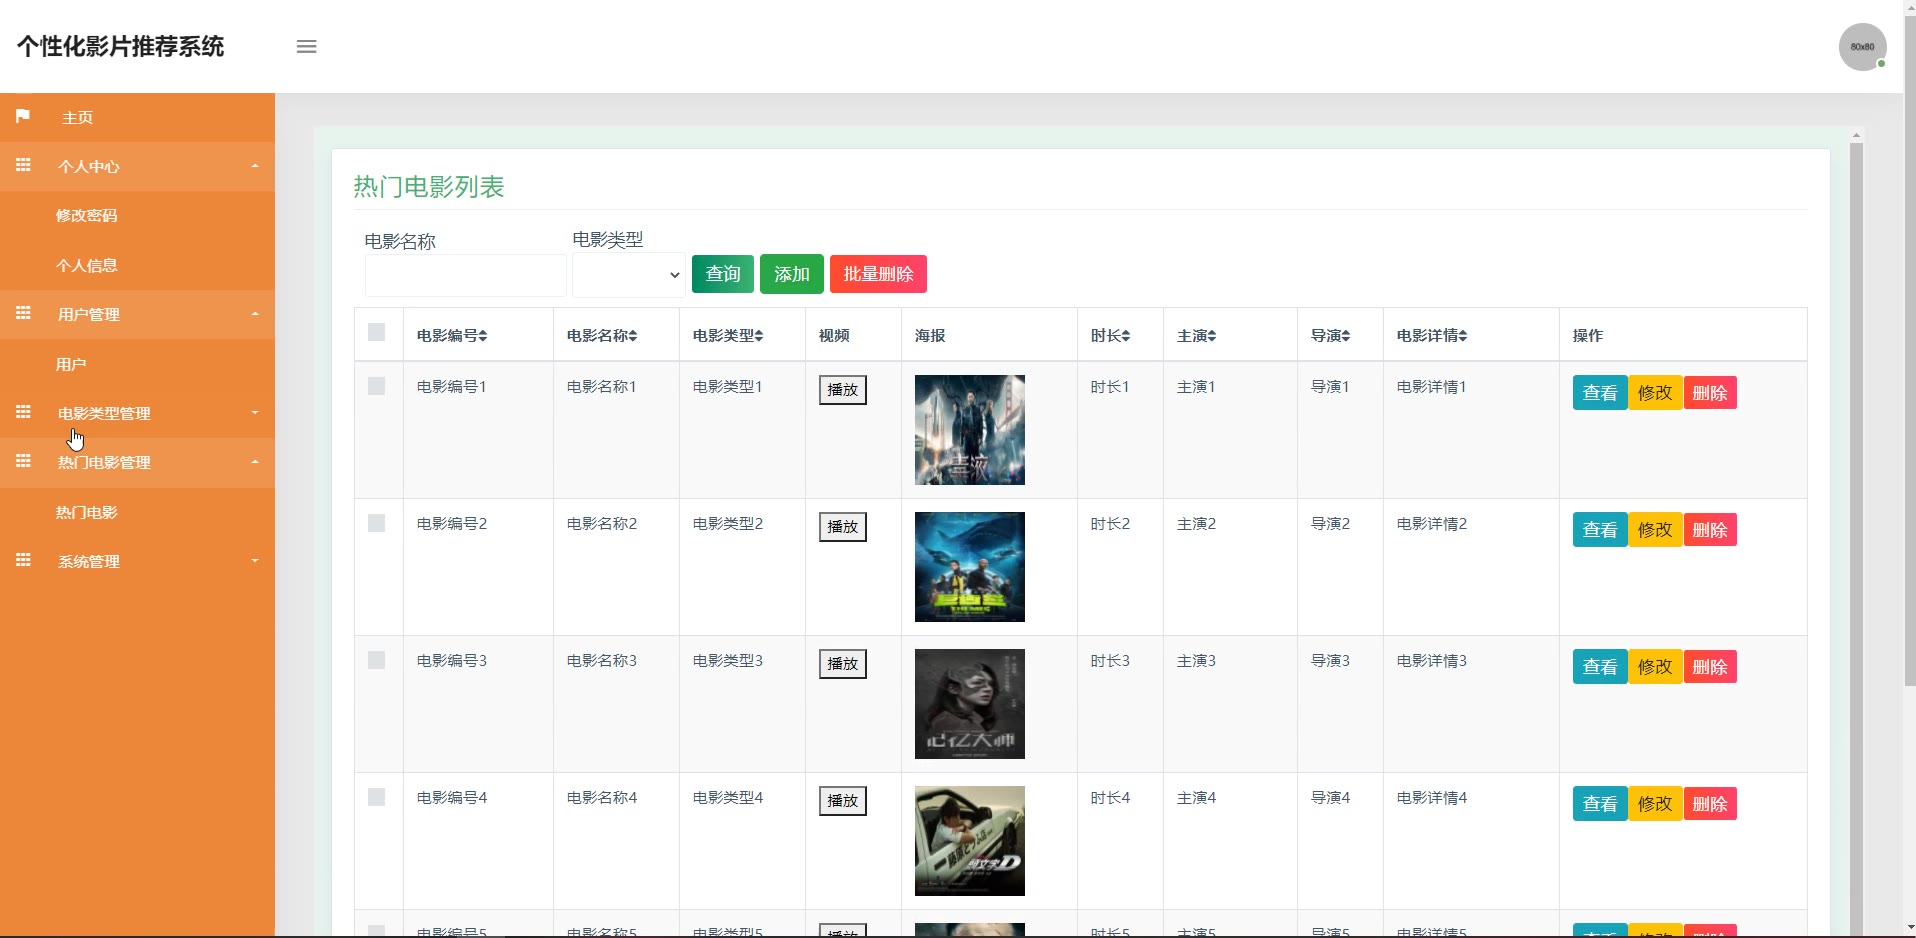Tick the select-all checkbox in table header

coord(377,332)
